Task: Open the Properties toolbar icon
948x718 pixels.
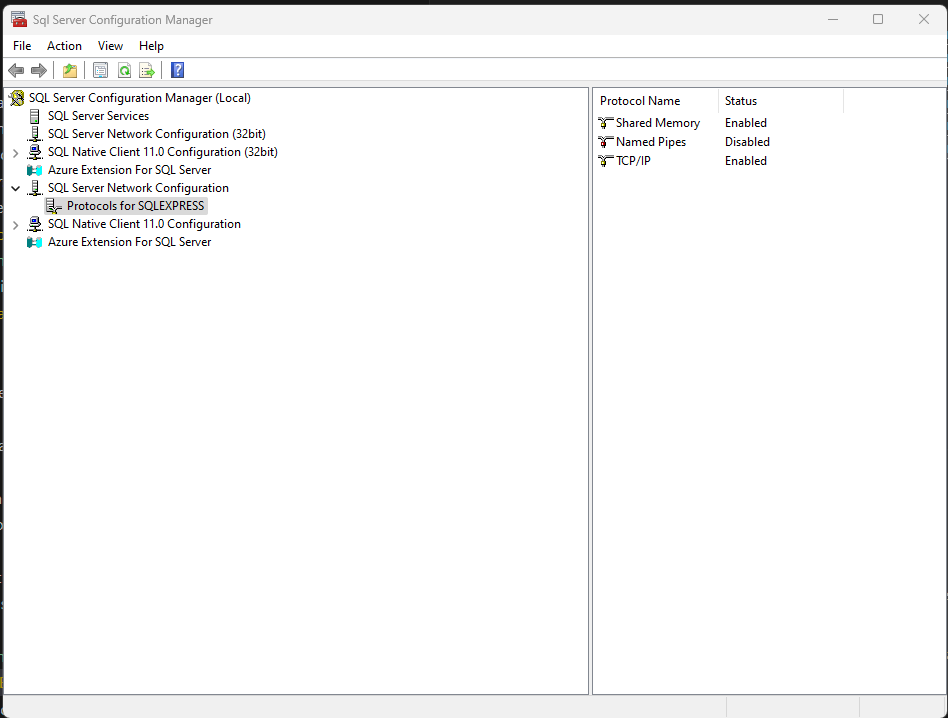Action: pos(100,71)
